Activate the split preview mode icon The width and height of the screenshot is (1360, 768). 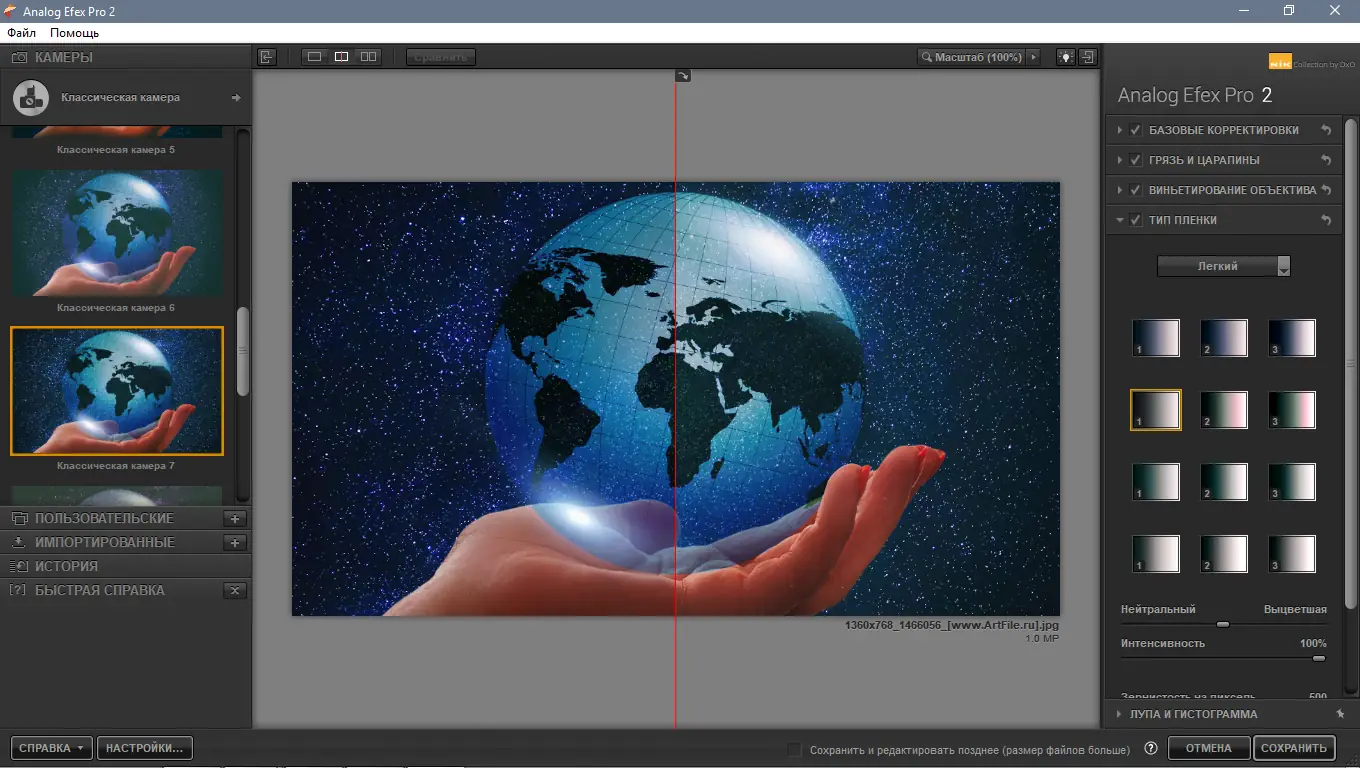[341, 56]
